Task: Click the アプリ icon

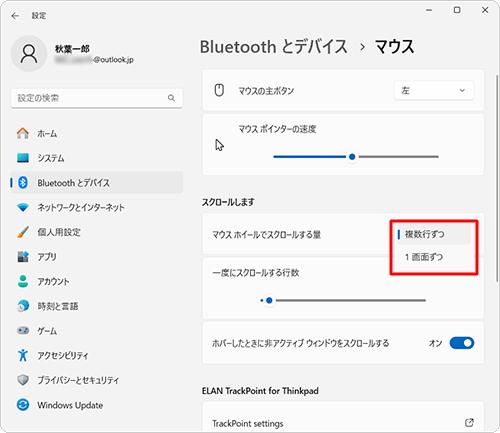Action: (23, 257)
